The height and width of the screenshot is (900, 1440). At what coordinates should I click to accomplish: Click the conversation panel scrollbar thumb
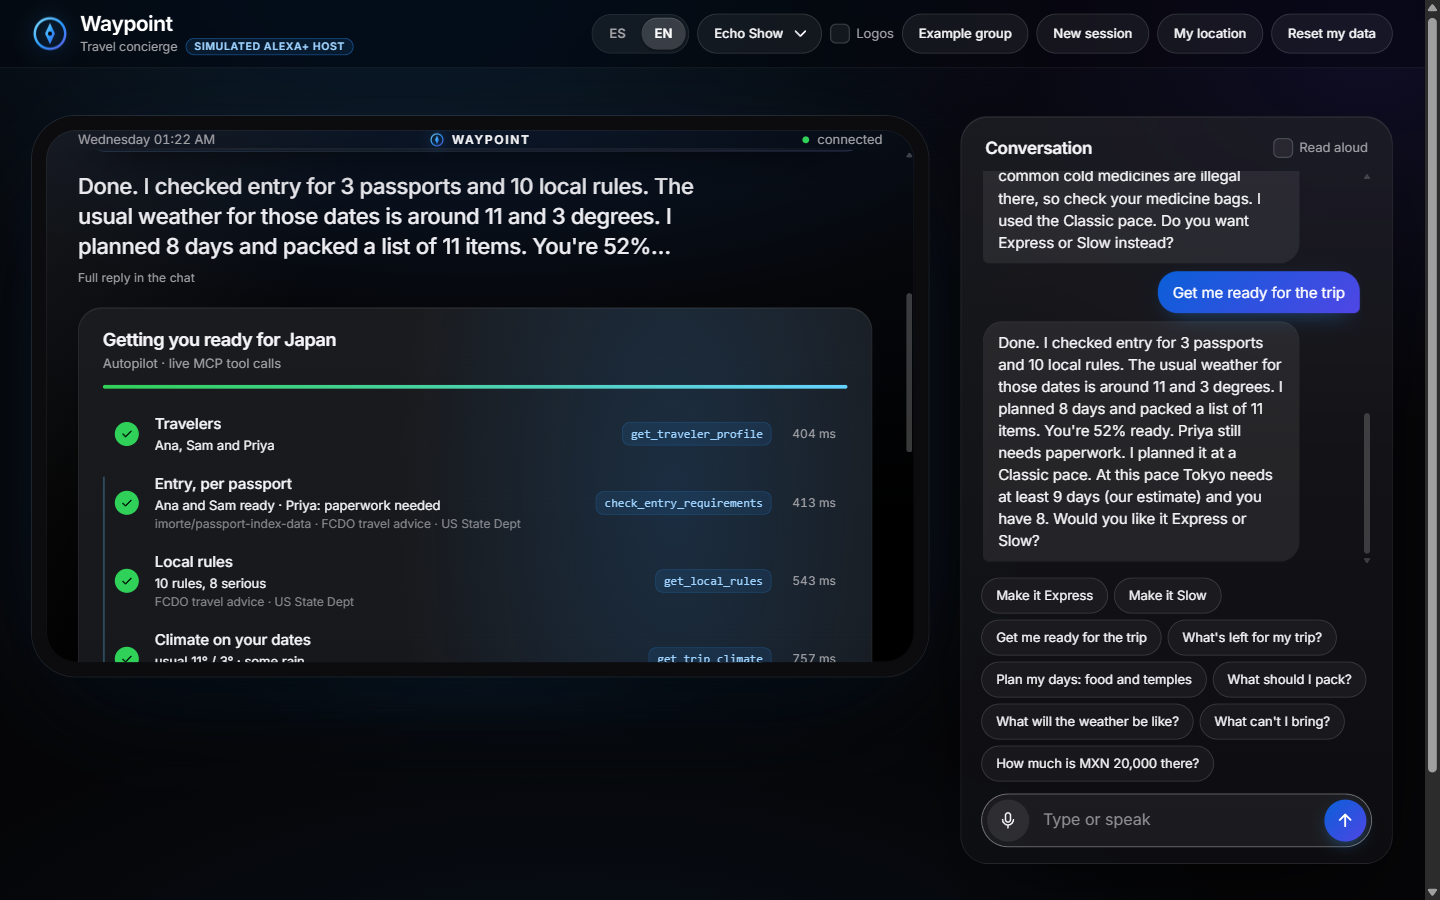(1367, 483)
